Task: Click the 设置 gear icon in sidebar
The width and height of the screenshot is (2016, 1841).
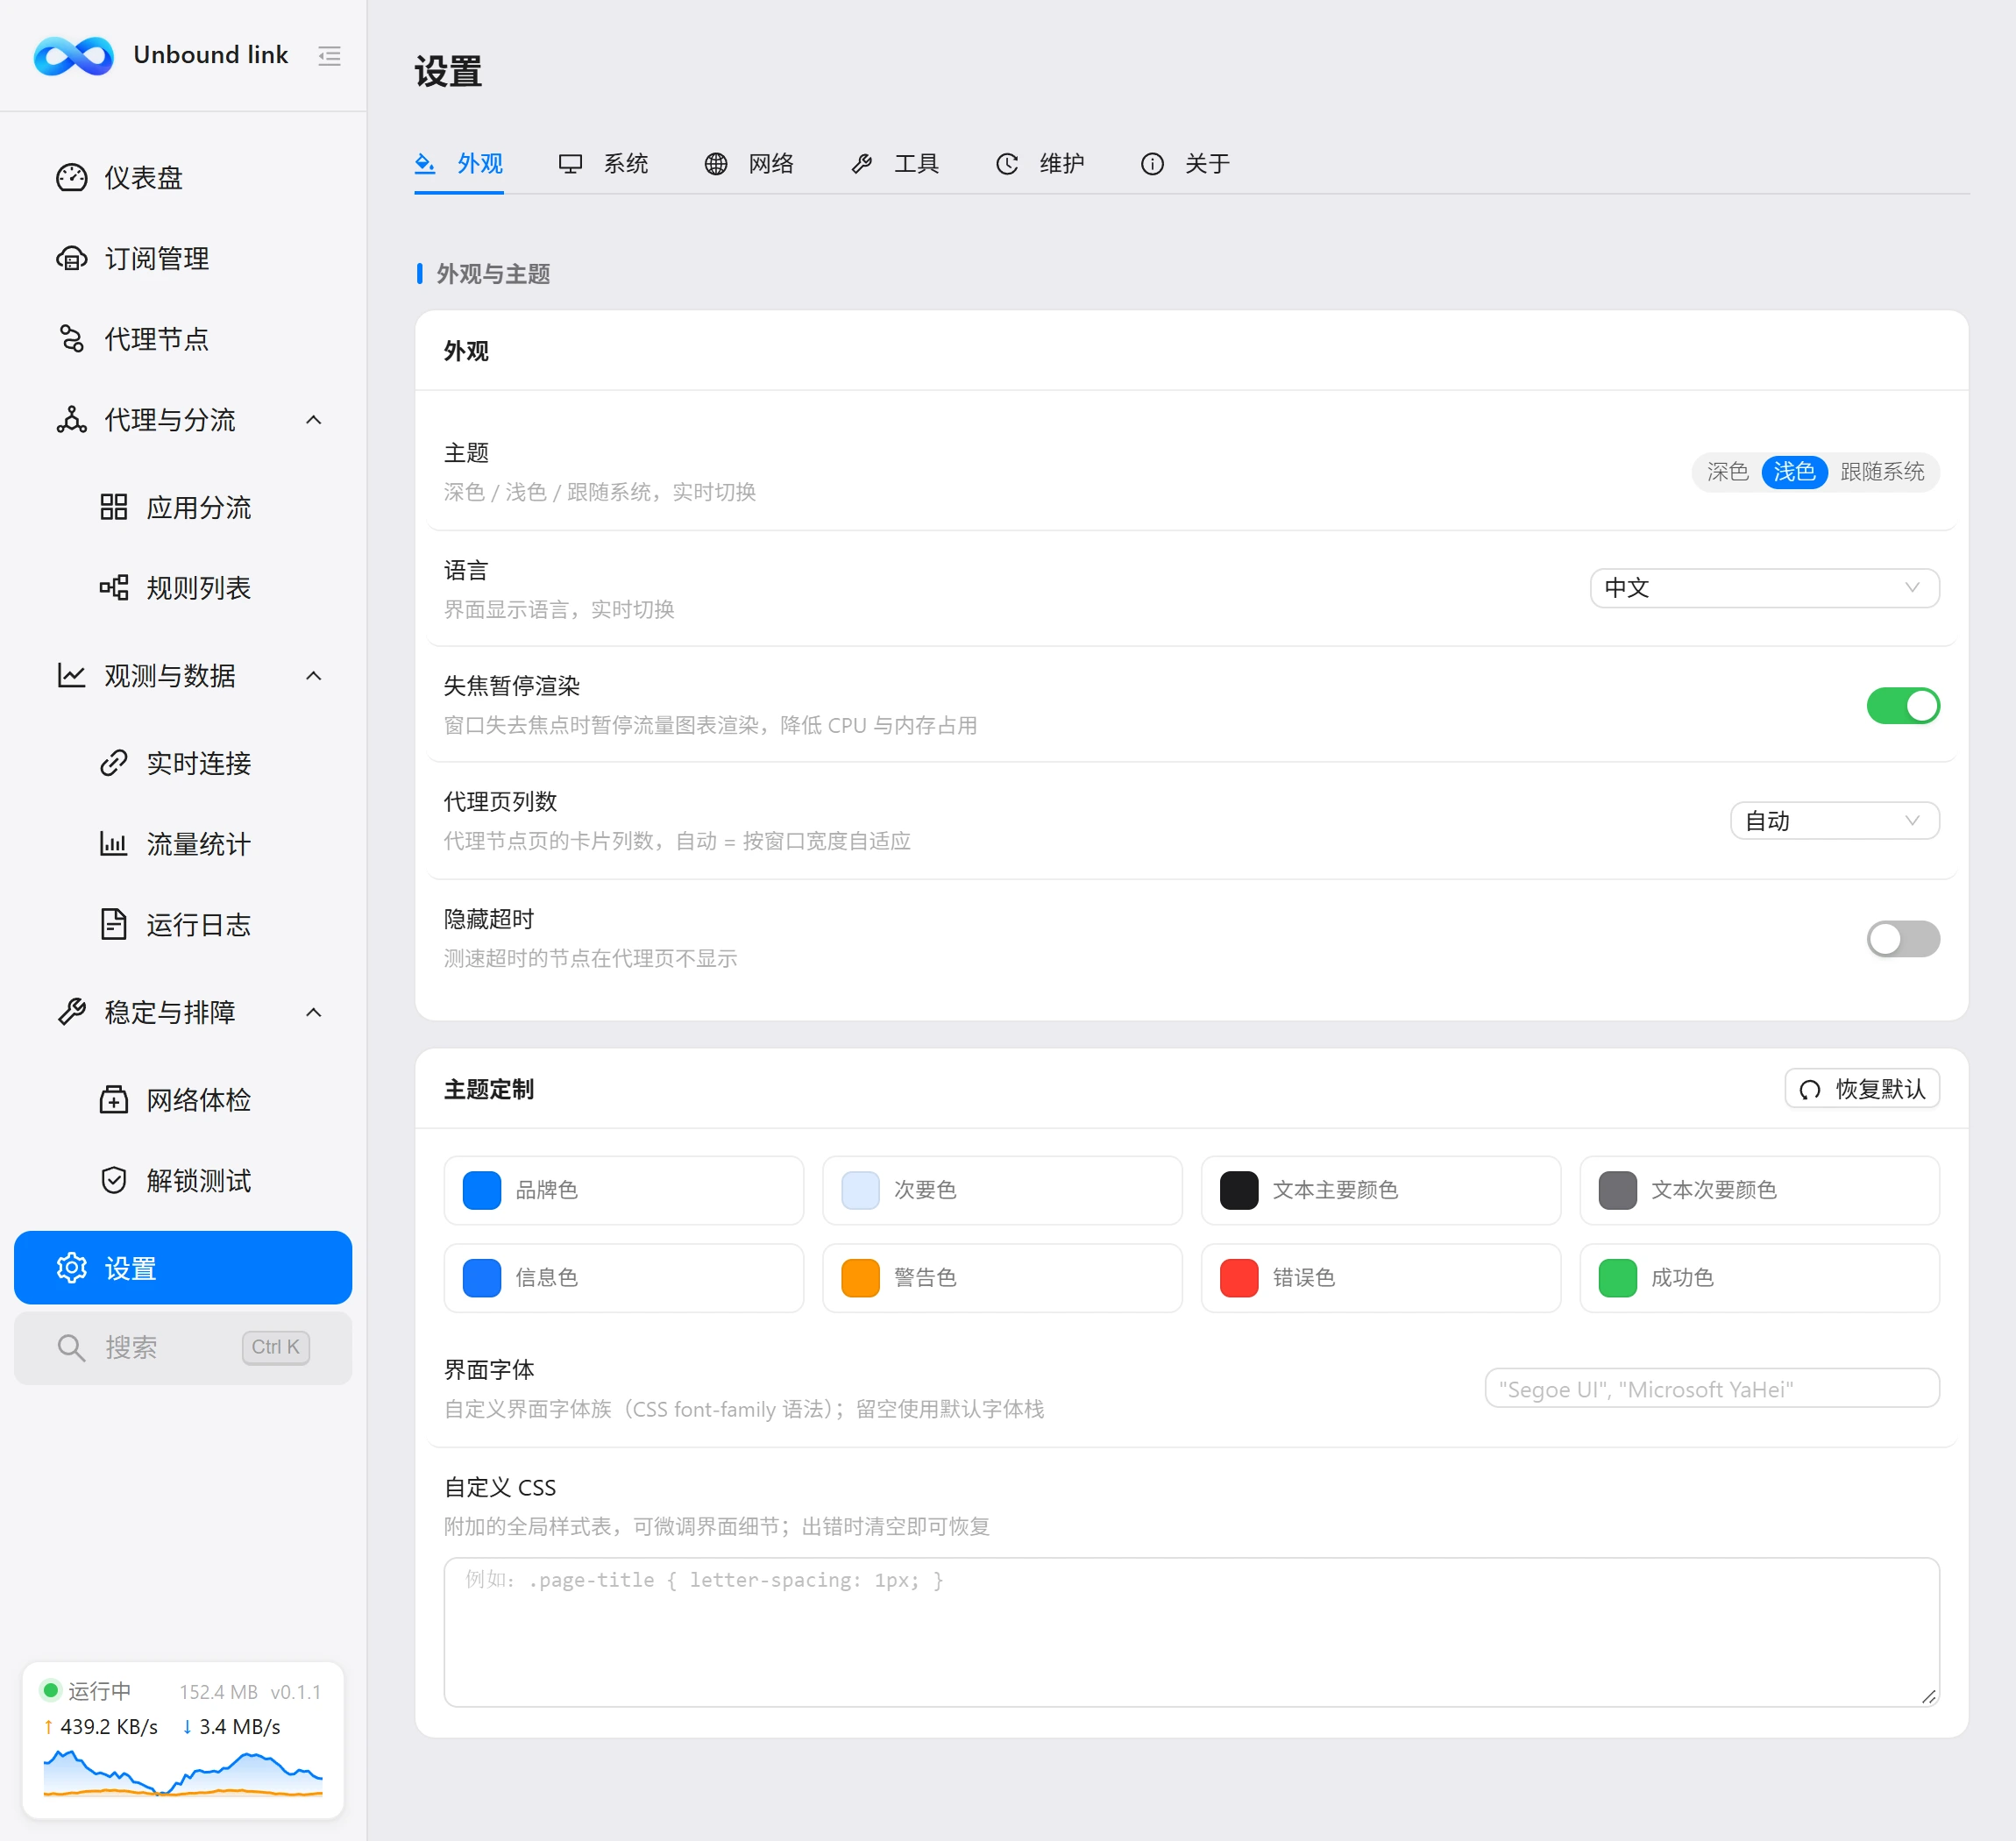Action: (72, 1268)
